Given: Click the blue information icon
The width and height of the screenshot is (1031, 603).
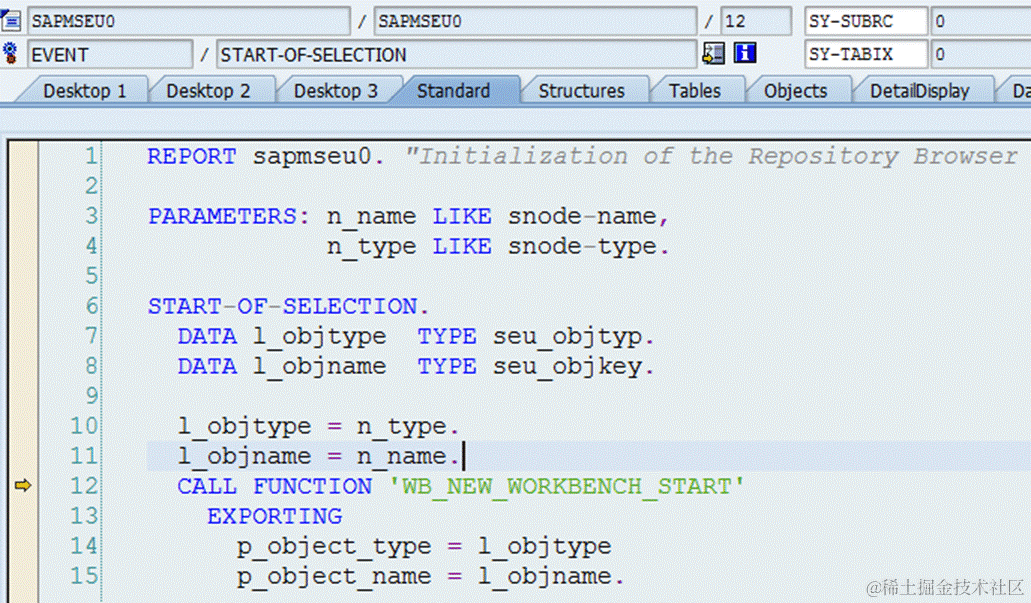Looking at the screenshot, I should click(745, 53).
